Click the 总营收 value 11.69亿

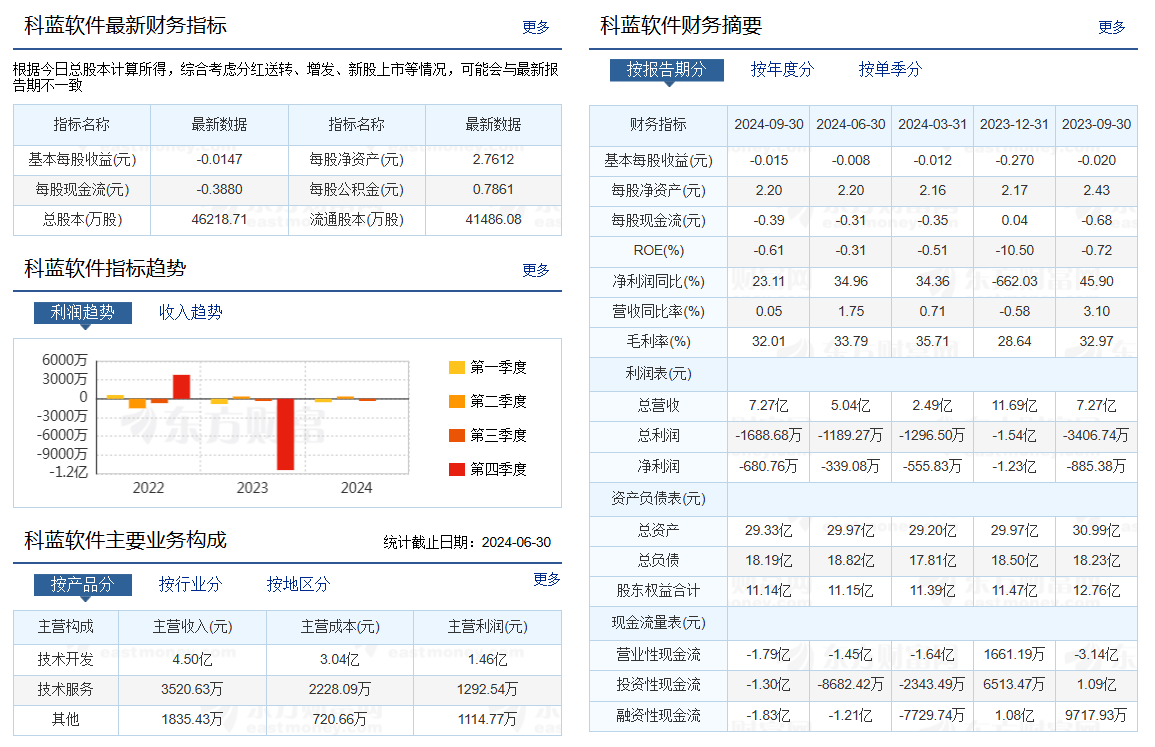click(x=1014, y=406)
